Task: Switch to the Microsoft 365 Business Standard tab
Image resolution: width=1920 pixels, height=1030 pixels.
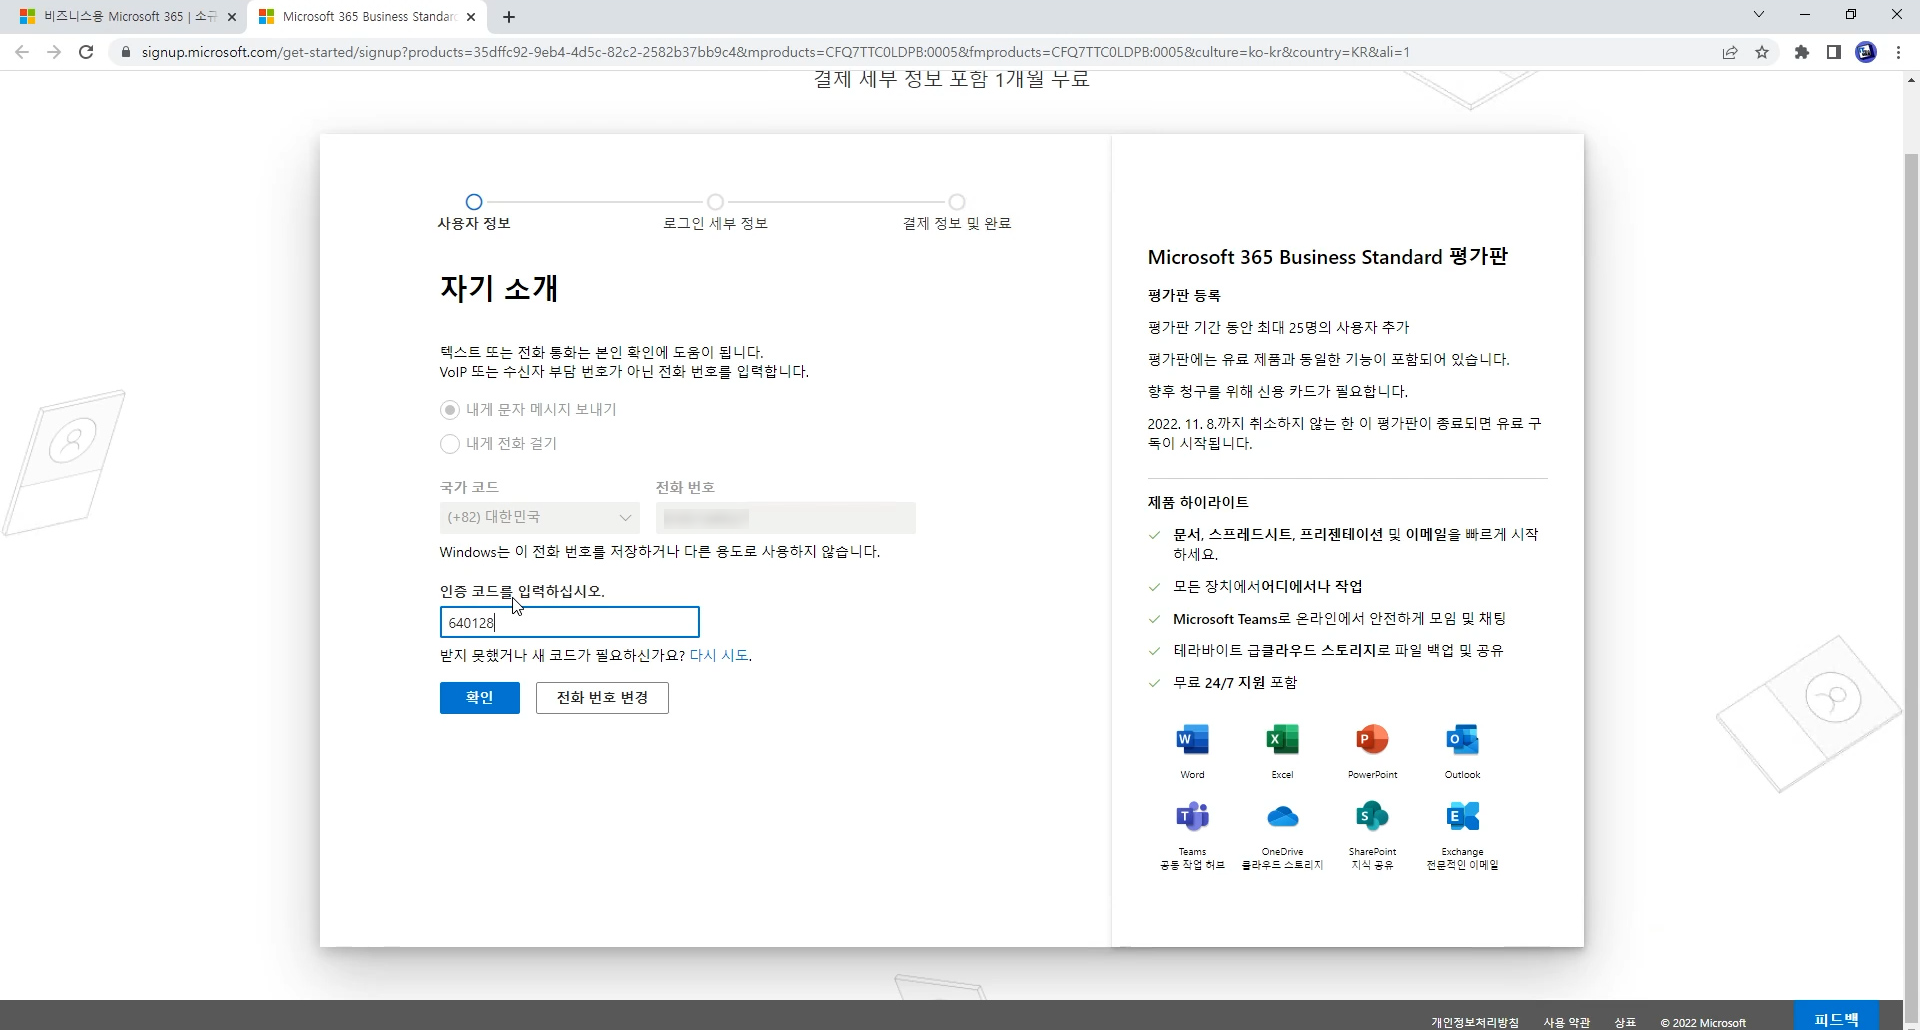Action: pos(367,17)
